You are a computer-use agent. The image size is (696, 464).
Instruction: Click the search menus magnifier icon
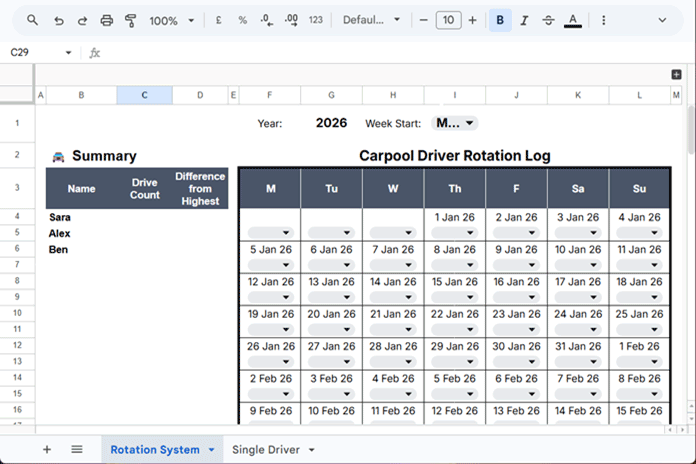coord(32,20)
